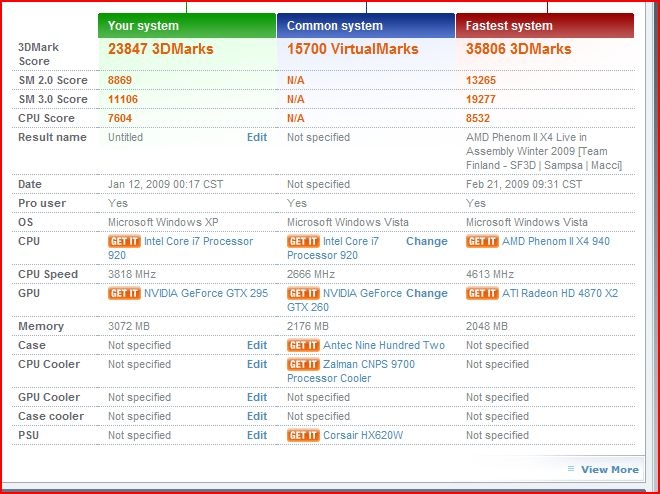Edit the PSU entry
This screenshot has width=660, height=494.
257,435
